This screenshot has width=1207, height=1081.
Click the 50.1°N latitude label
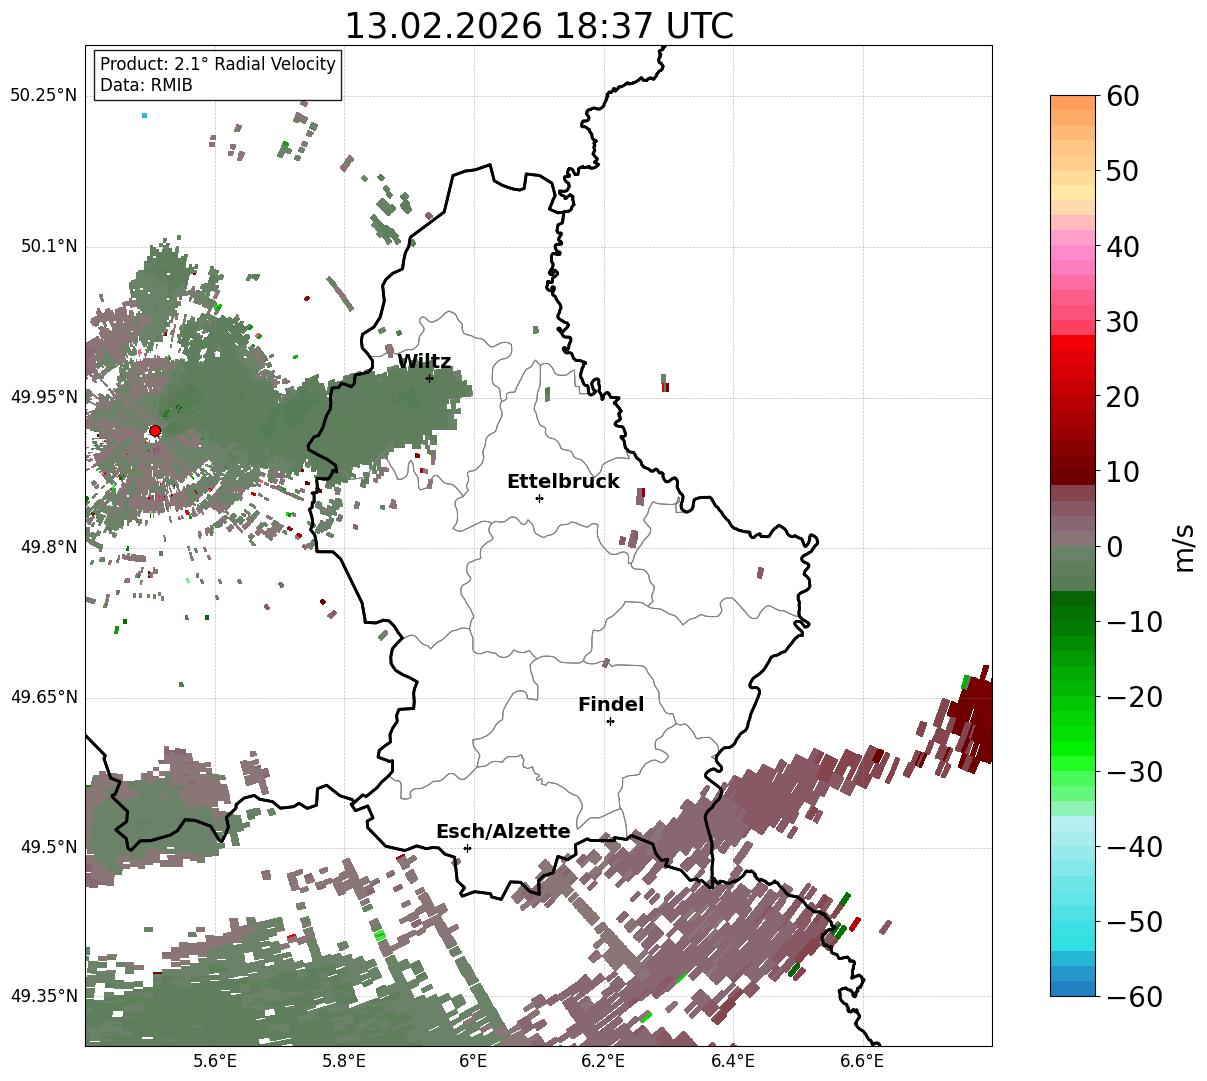coord(48,246)
